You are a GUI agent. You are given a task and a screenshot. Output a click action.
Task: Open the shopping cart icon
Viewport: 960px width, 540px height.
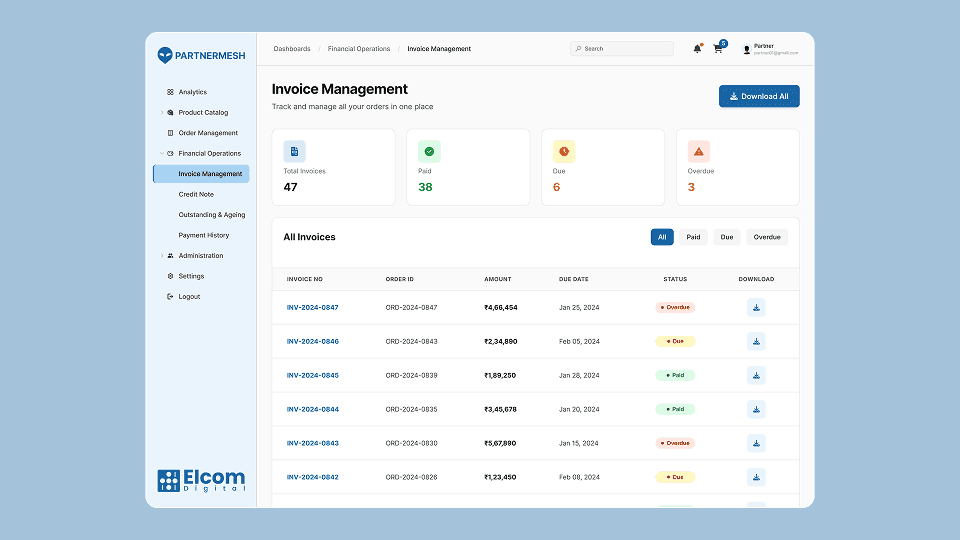(x=718, y=49)
